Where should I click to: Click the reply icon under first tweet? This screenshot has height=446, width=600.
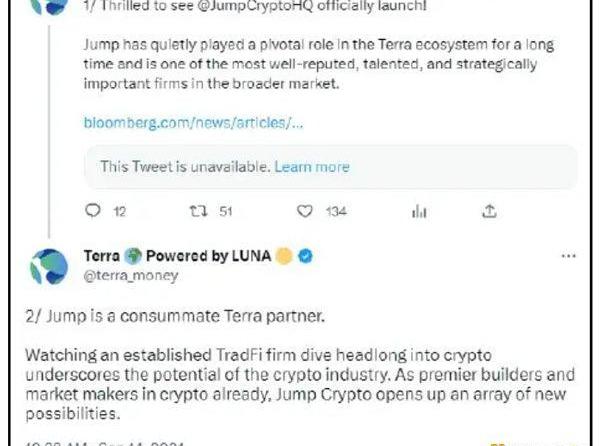tap(93, 211)
